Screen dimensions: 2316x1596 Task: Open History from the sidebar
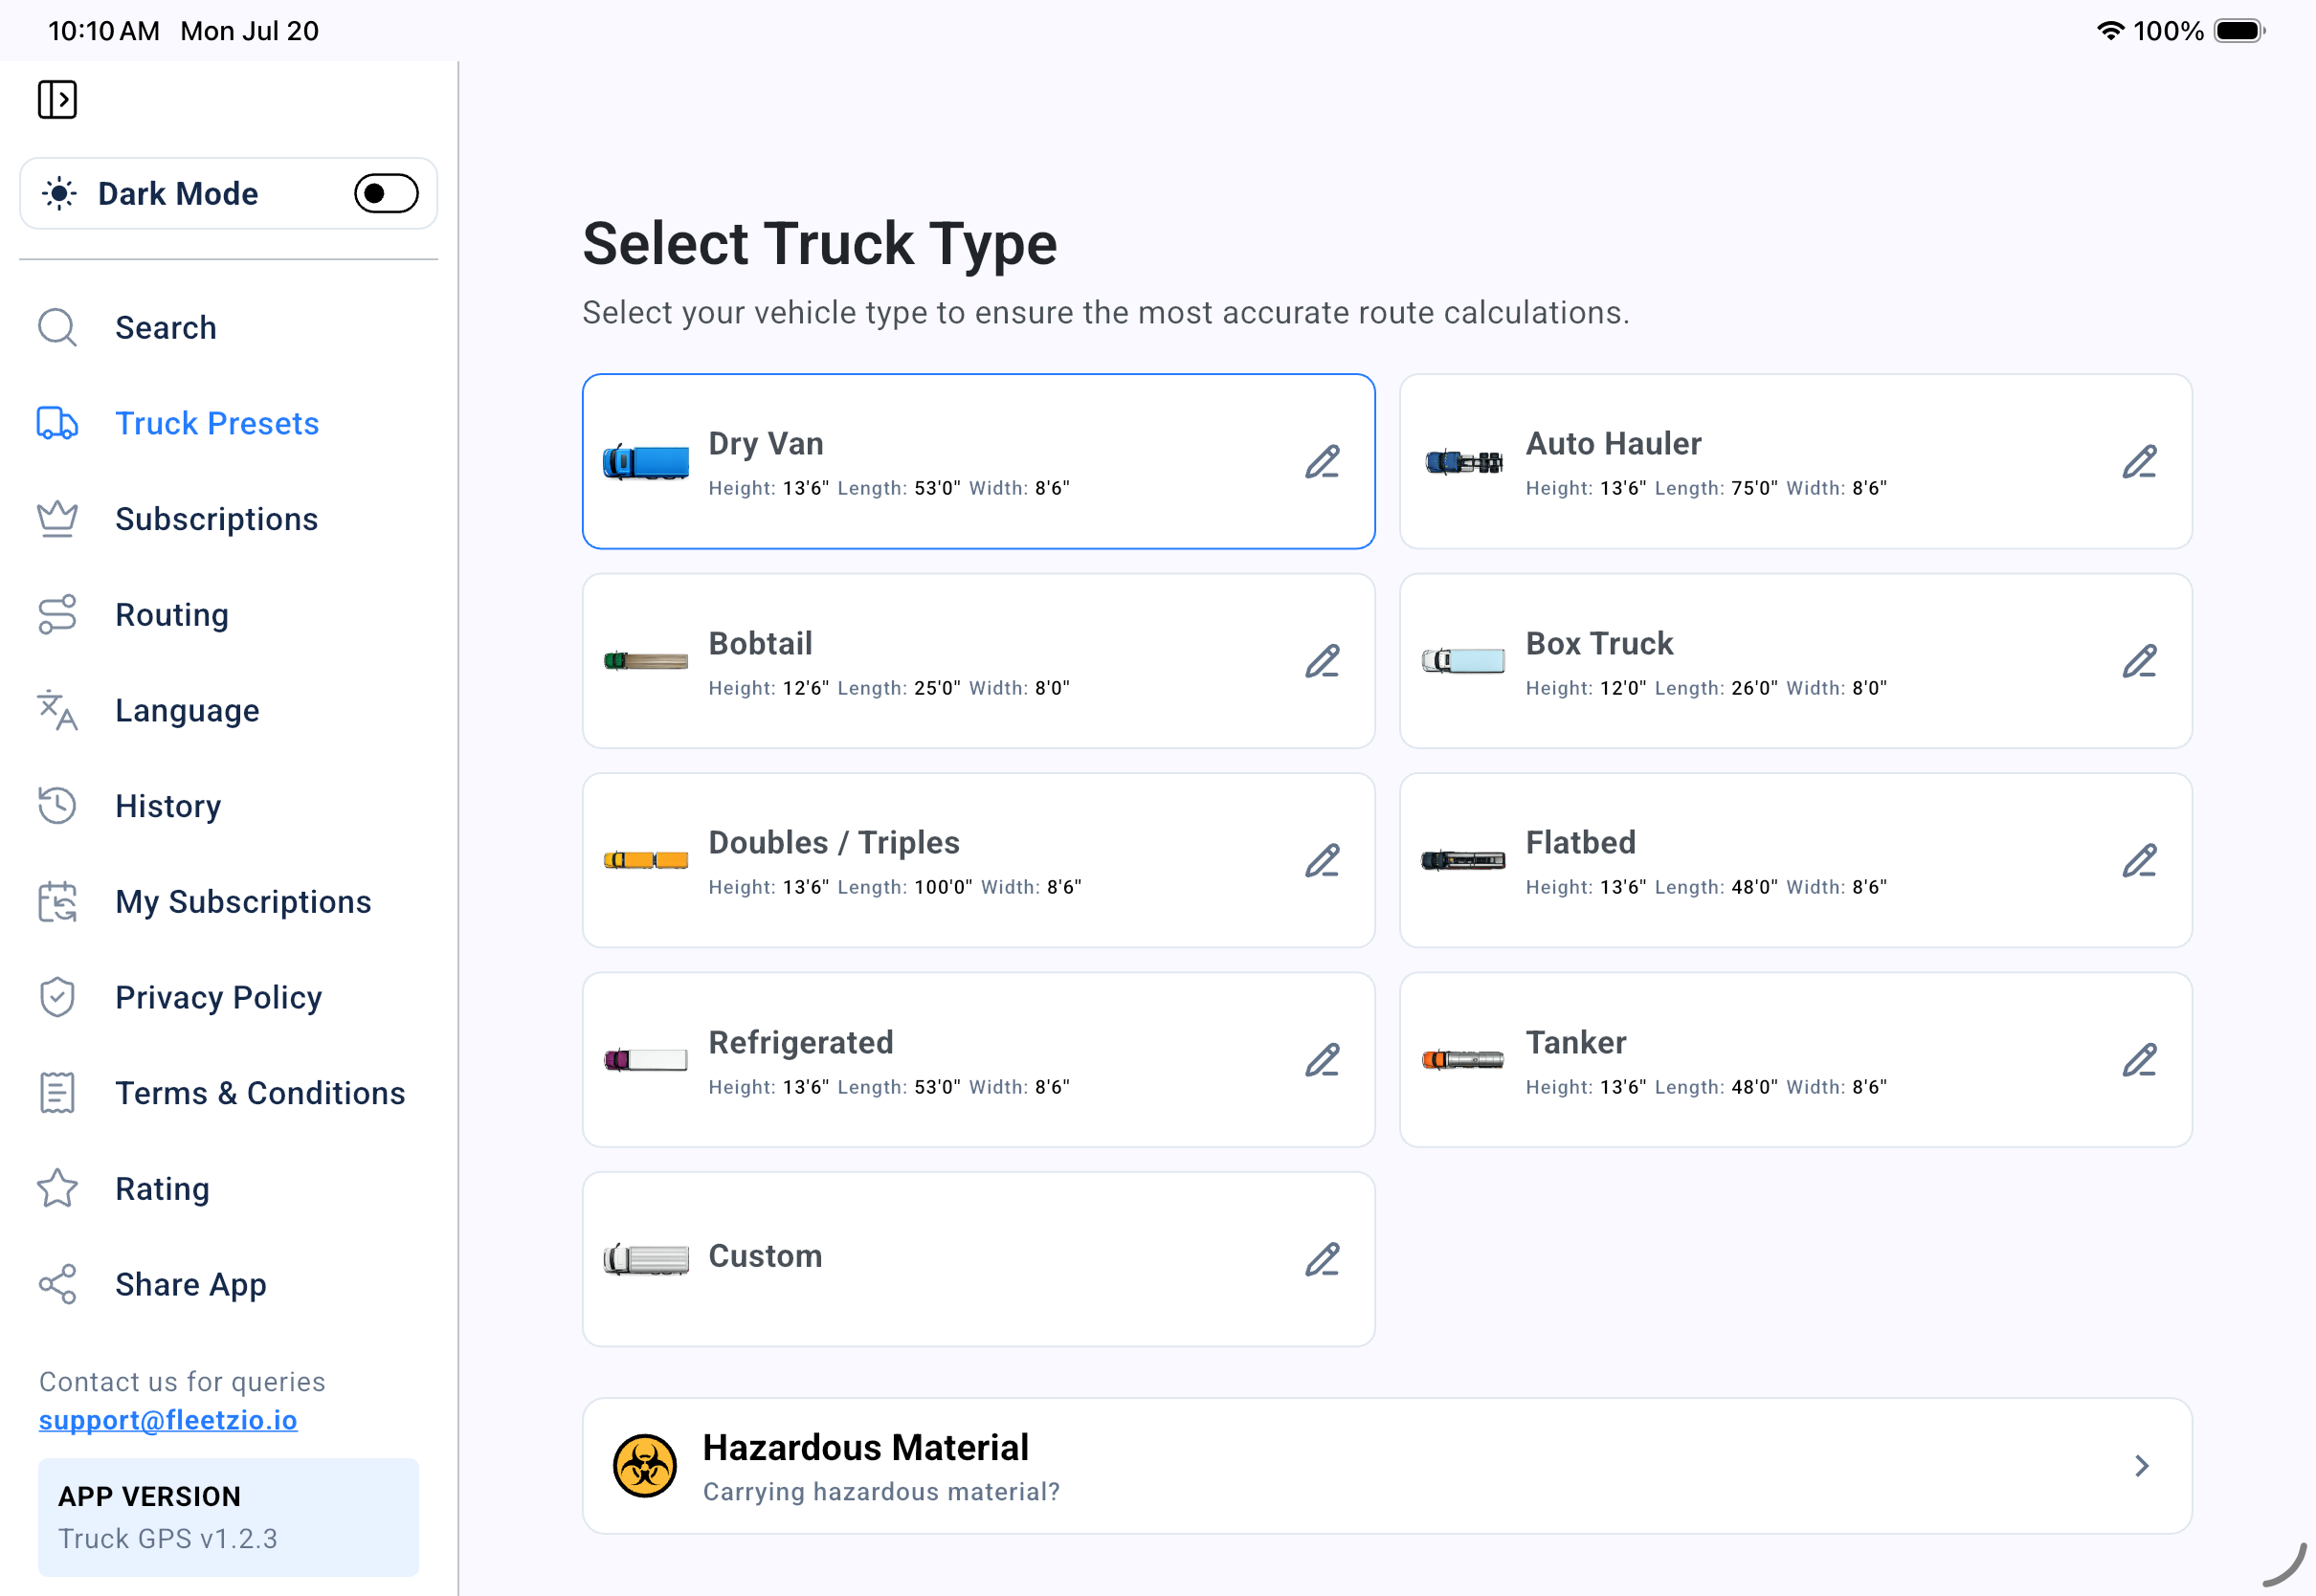pos(228,805)
